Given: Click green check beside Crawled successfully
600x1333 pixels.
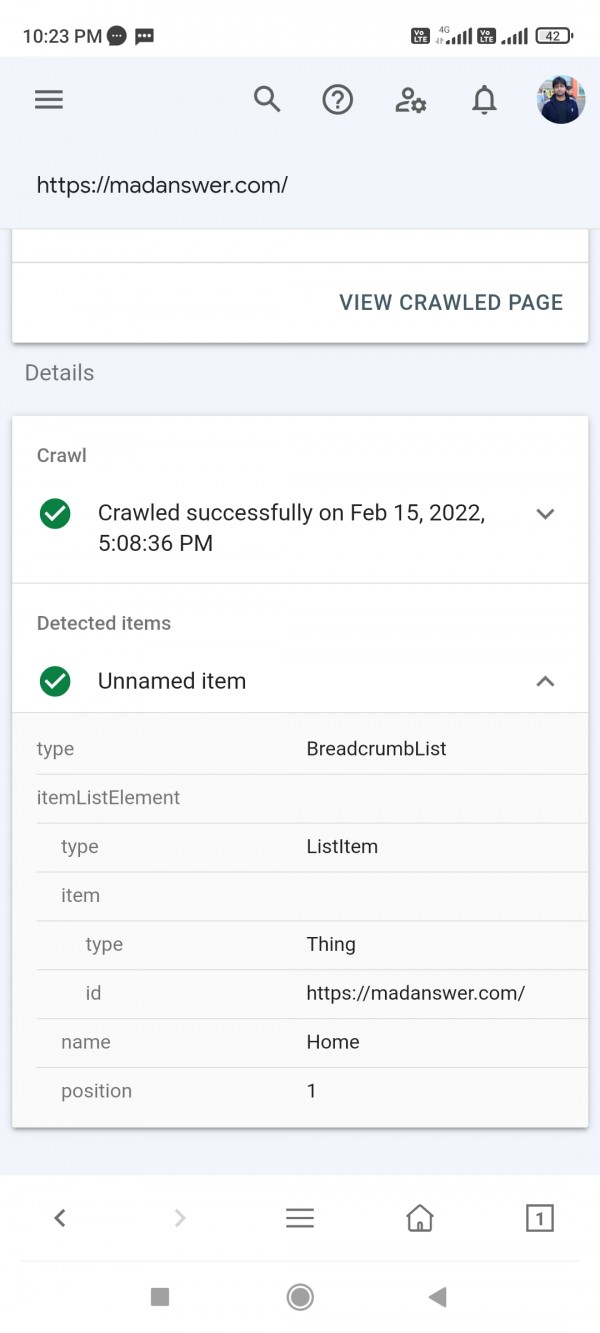Looking at the screenshot, I should pos(55,514).
